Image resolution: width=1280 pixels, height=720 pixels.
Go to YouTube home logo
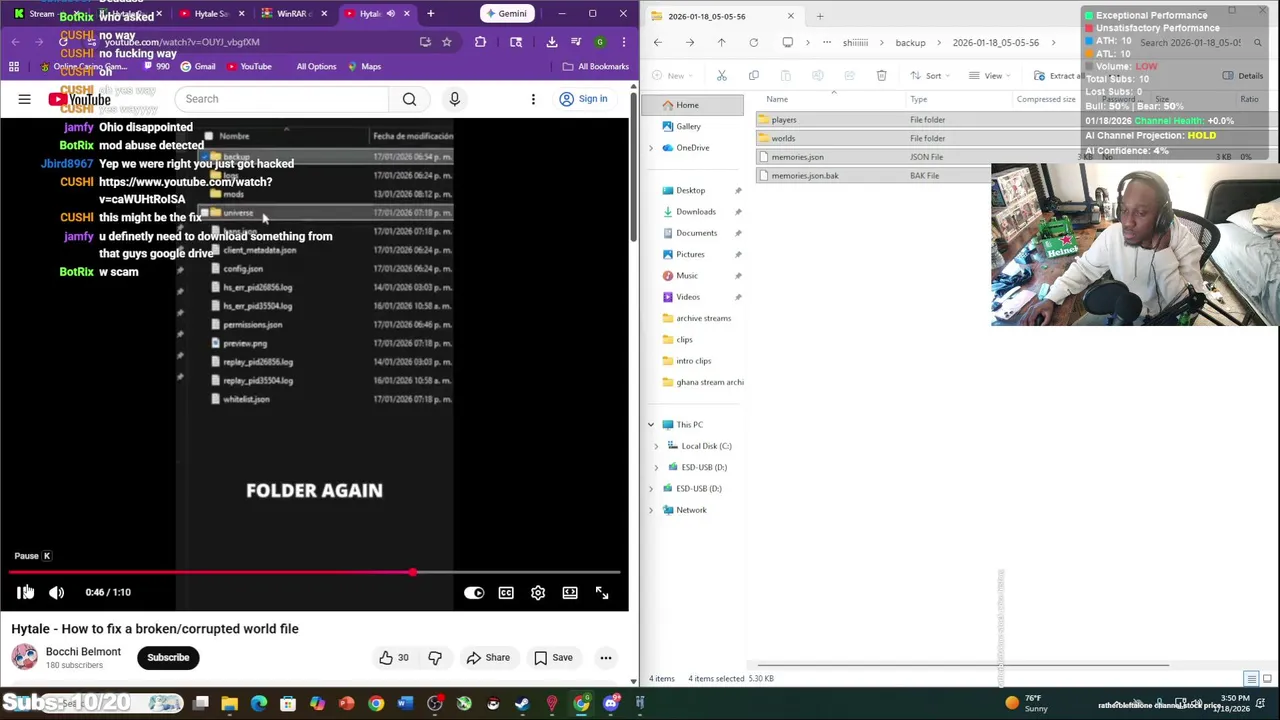pyautogui.click(x=80, y=99)
